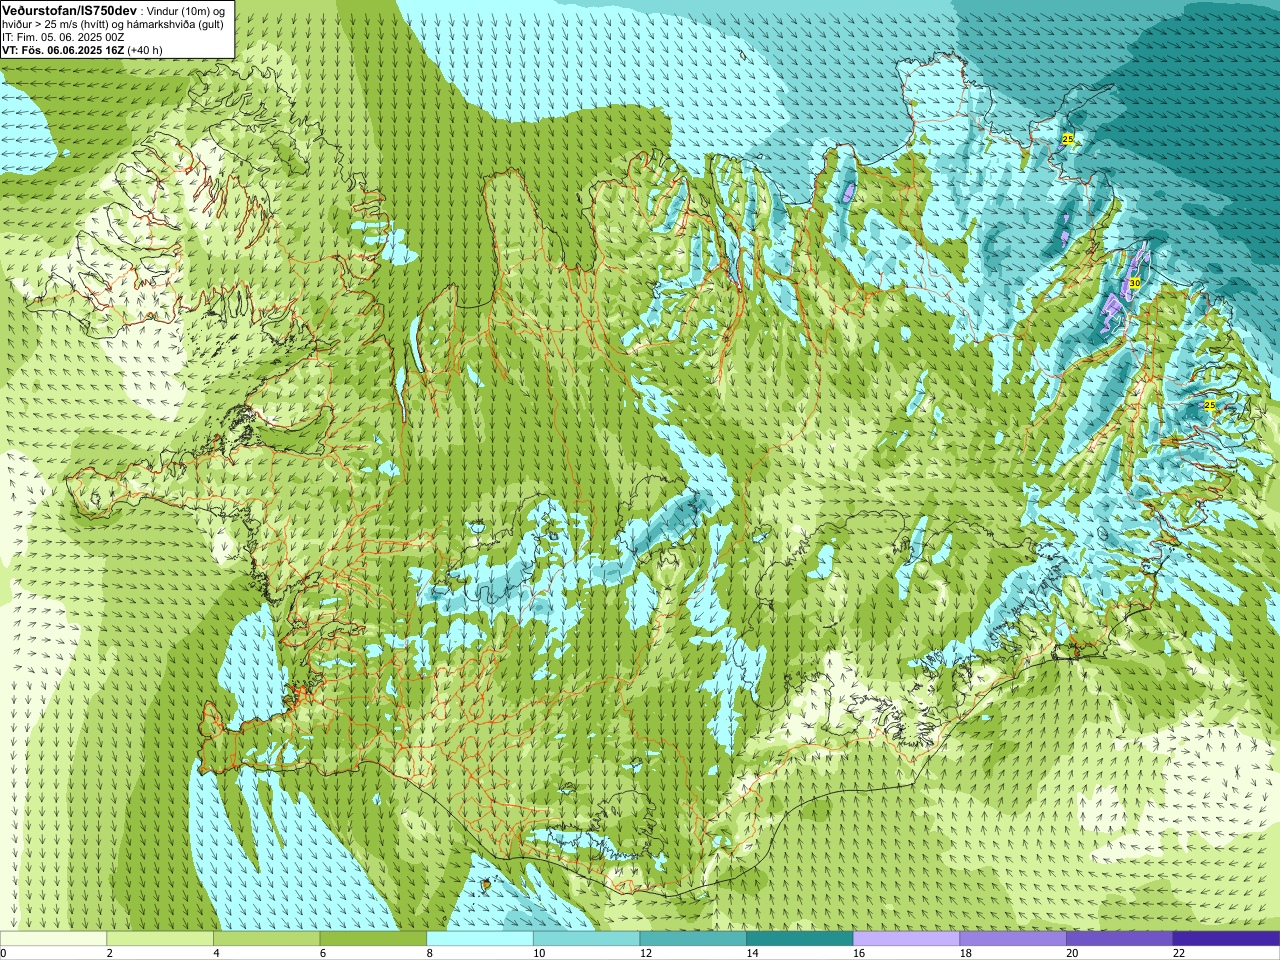The width and height of the screenshot is (1280, 960).
Task: Select the 2–4 m/s light green legend swatch
Action: (x=160, y=938)
